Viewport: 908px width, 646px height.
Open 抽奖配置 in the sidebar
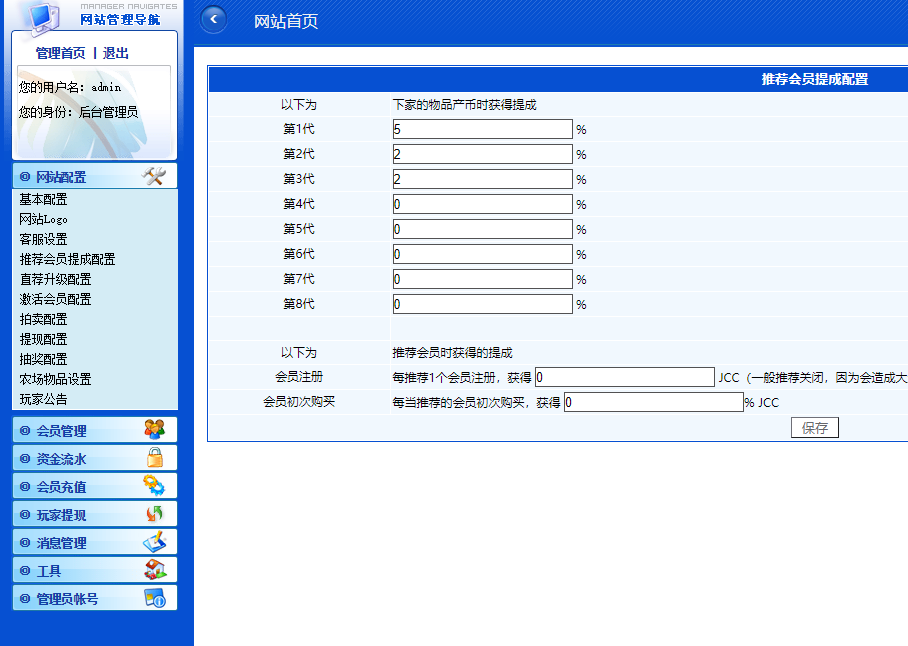point(43,359)
